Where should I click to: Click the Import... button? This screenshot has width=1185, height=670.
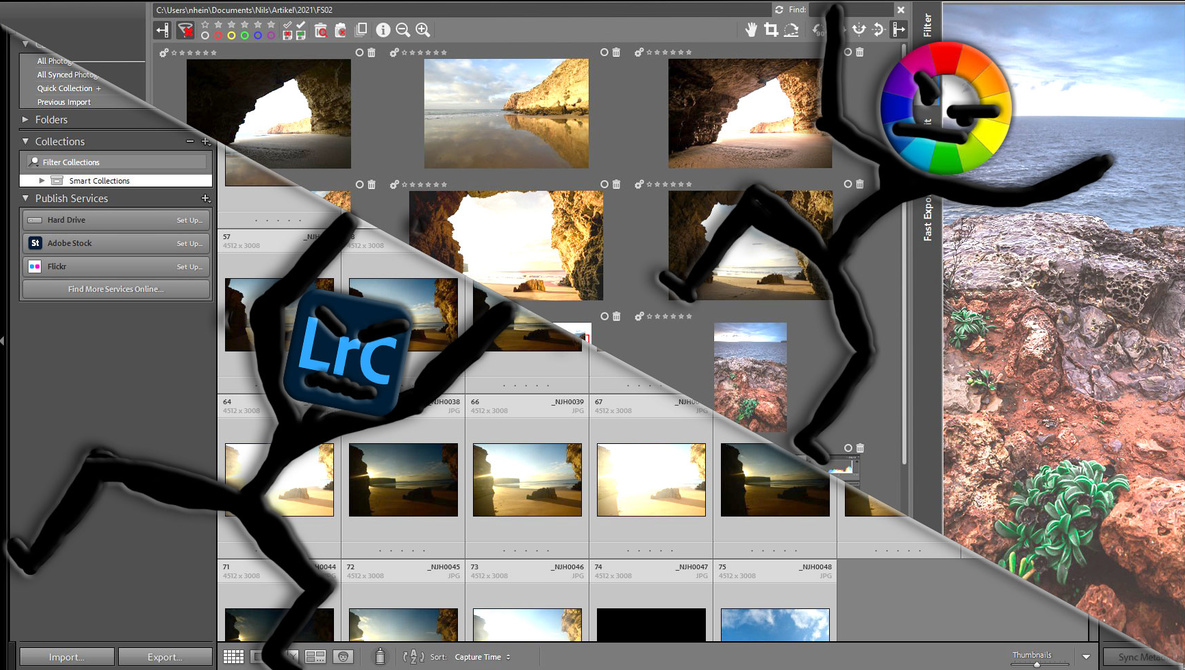coord(67,657)
